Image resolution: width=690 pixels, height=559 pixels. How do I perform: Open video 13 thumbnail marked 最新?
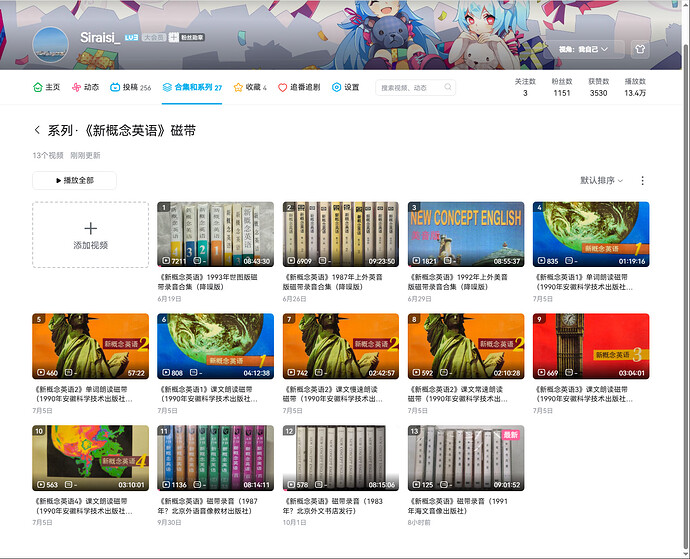pyautogui.click(x=466, y=458)
